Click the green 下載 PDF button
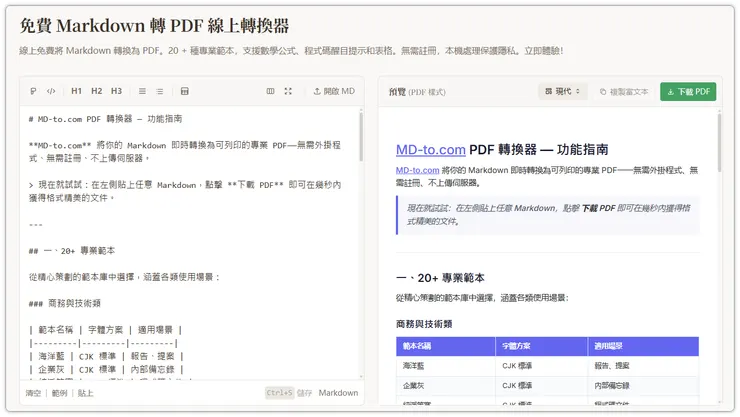The height and width of the screenshot is (417, 740). coord(688,92)
